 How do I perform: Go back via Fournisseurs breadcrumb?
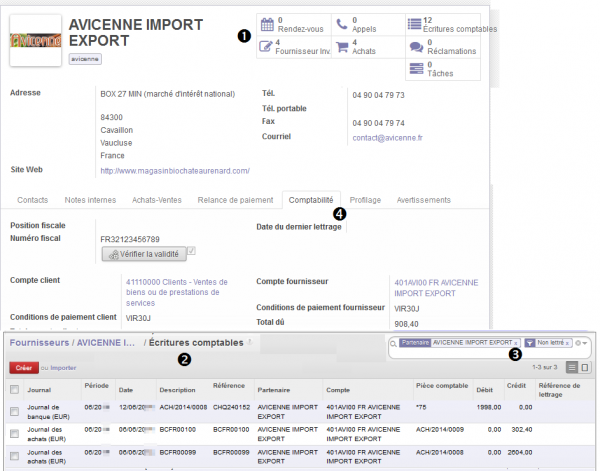coord(39,343)
